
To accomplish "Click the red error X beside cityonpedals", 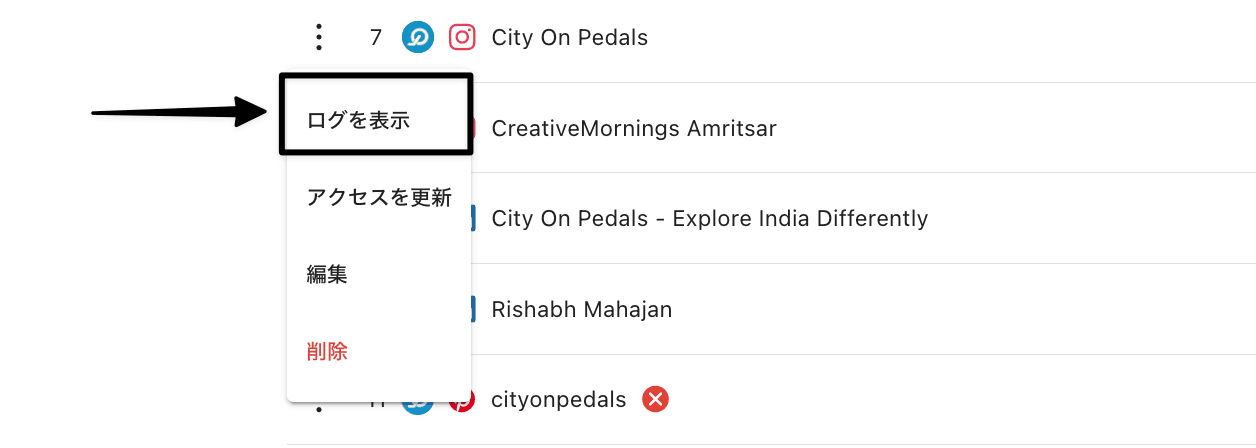I will click(x=655, y=400).
